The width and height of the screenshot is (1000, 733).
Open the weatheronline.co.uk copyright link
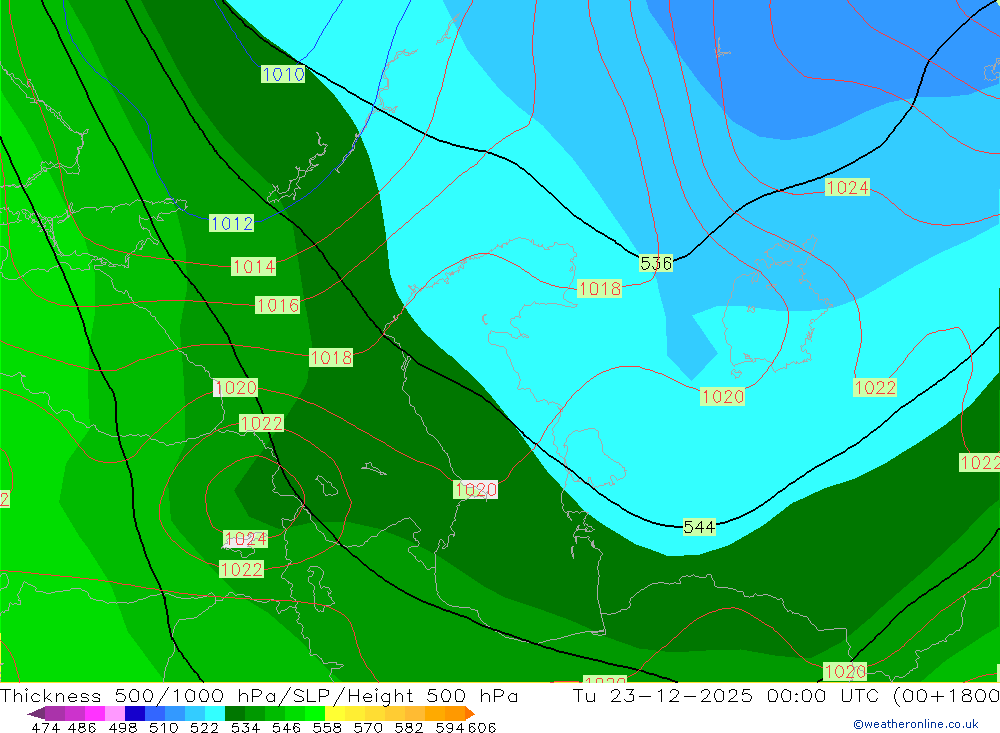pyautogui.click(x=915, y=723)
